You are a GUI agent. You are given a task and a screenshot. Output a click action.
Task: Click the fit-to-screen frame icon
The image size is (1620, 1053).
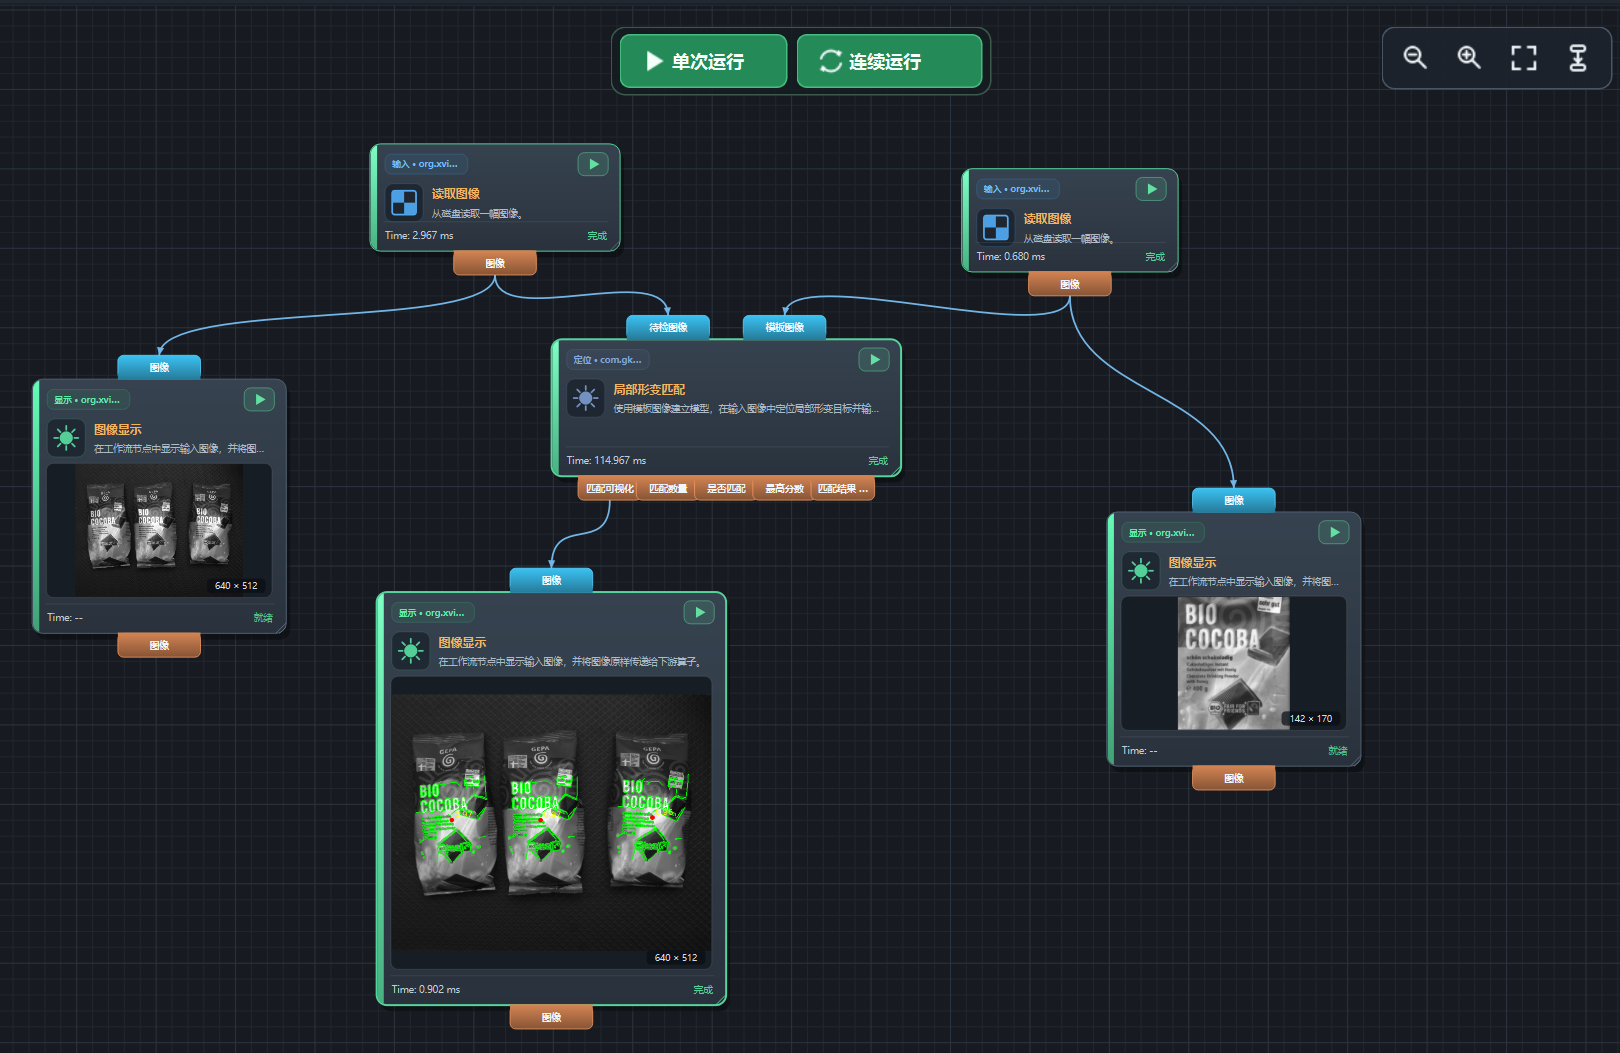click(x=1523, y=58)
